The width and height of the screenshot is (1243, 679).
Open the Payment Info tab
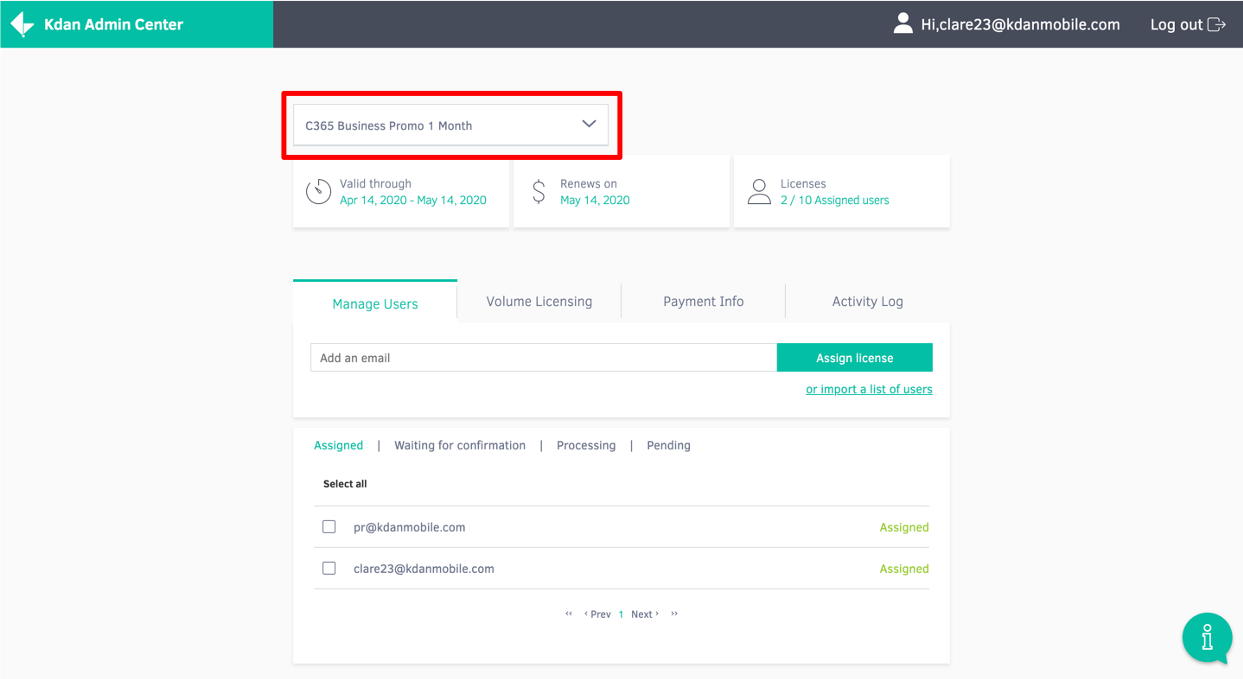pos(703,301)
